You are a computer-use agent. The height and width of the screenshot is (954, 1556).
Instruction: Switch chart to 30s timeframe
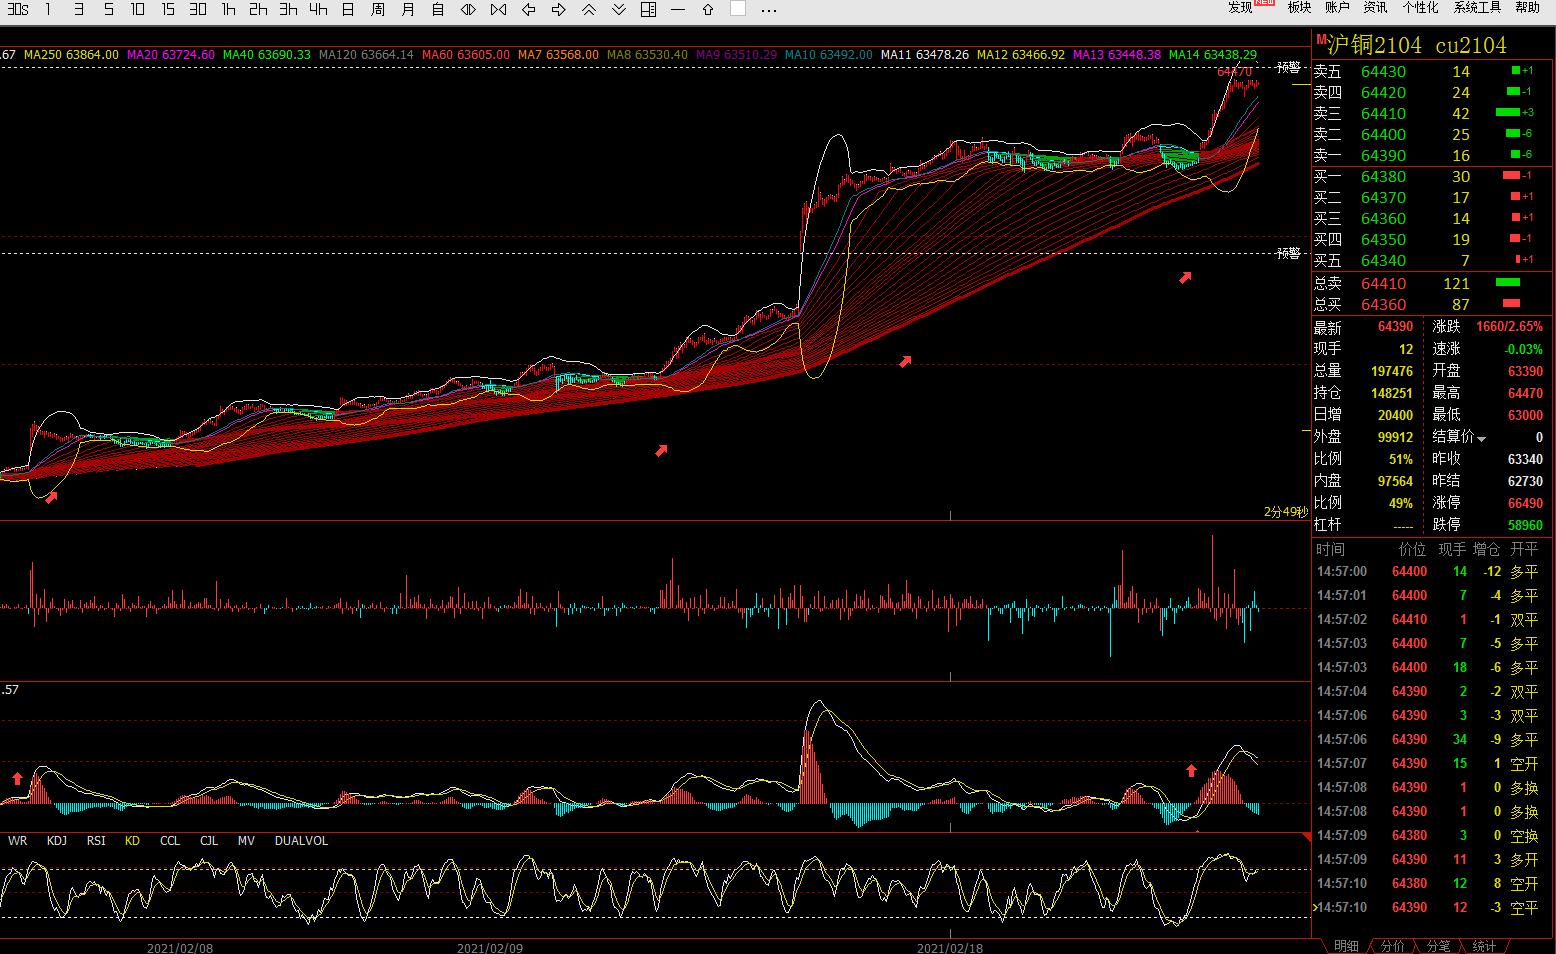coord(17,10)
